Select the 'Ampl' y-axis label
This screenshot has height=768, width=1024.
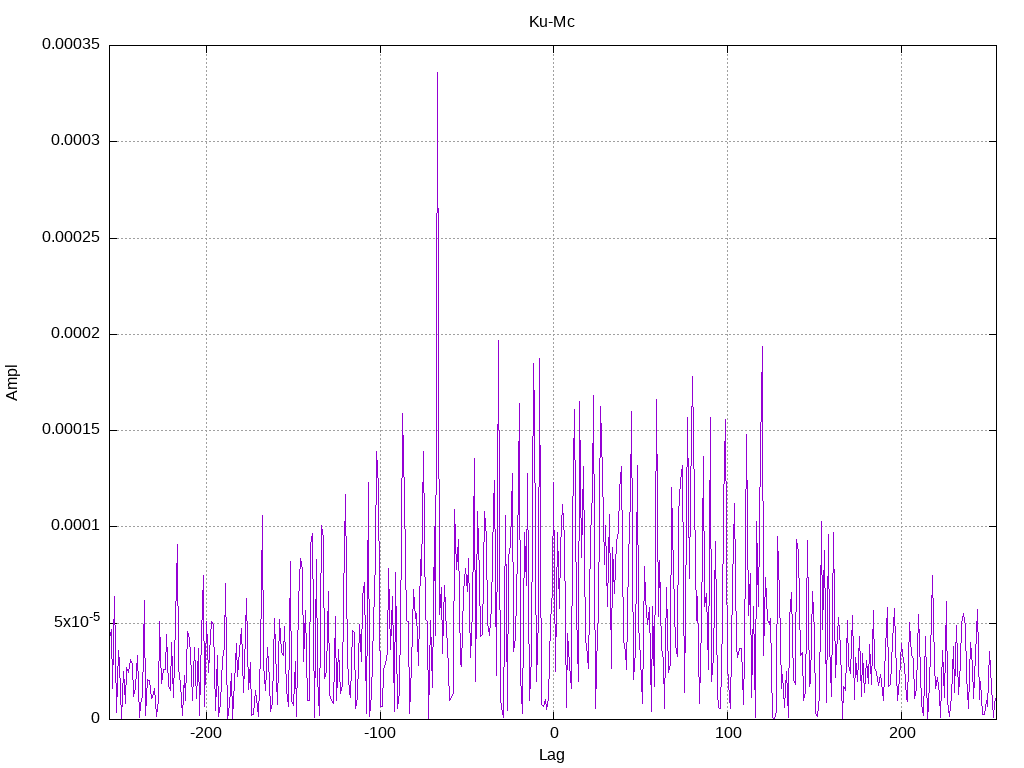point(12,383)
